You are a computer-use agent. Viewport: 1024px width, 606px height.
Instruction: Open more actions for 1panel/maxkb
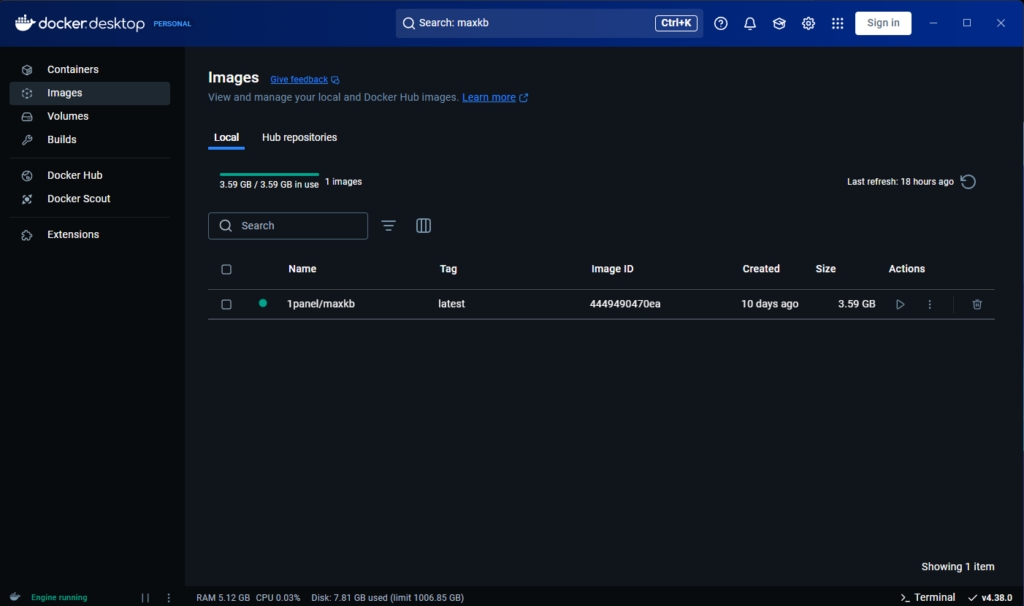tap(930, 304)
